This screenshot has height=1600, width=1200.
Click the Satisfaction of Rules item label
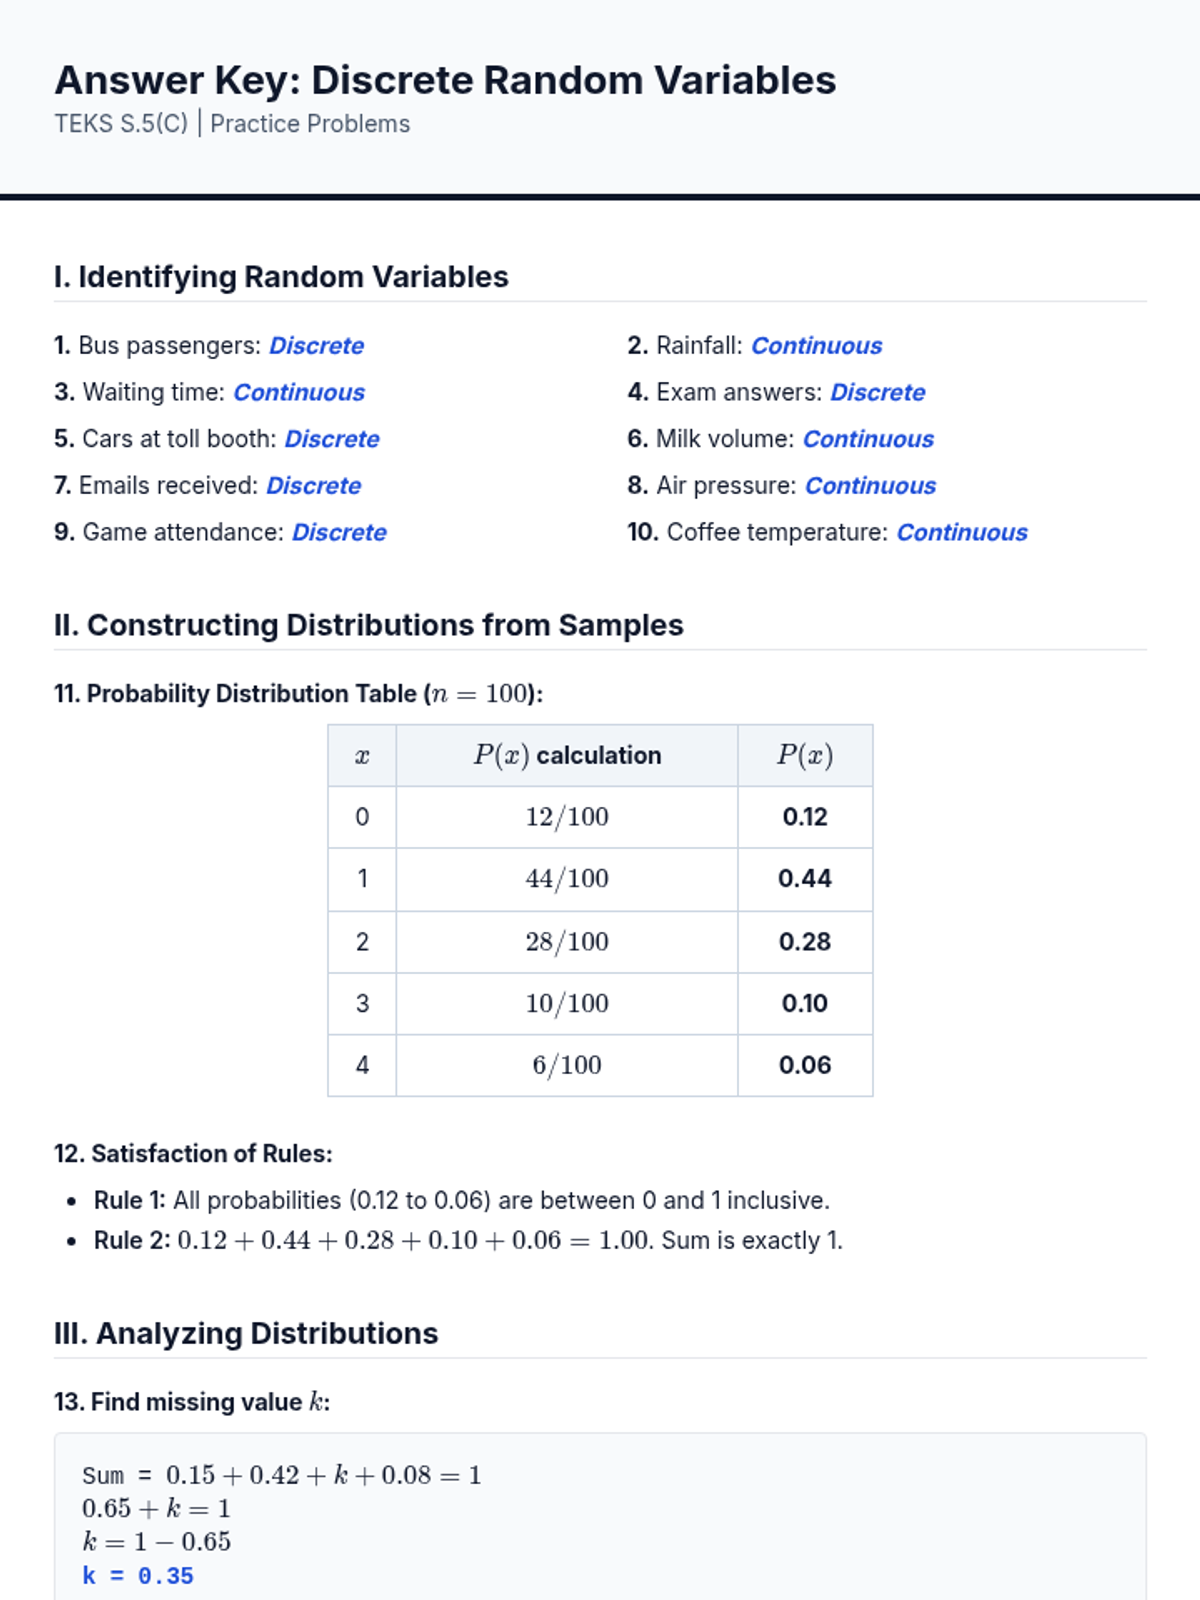[x=193, y=1153]
